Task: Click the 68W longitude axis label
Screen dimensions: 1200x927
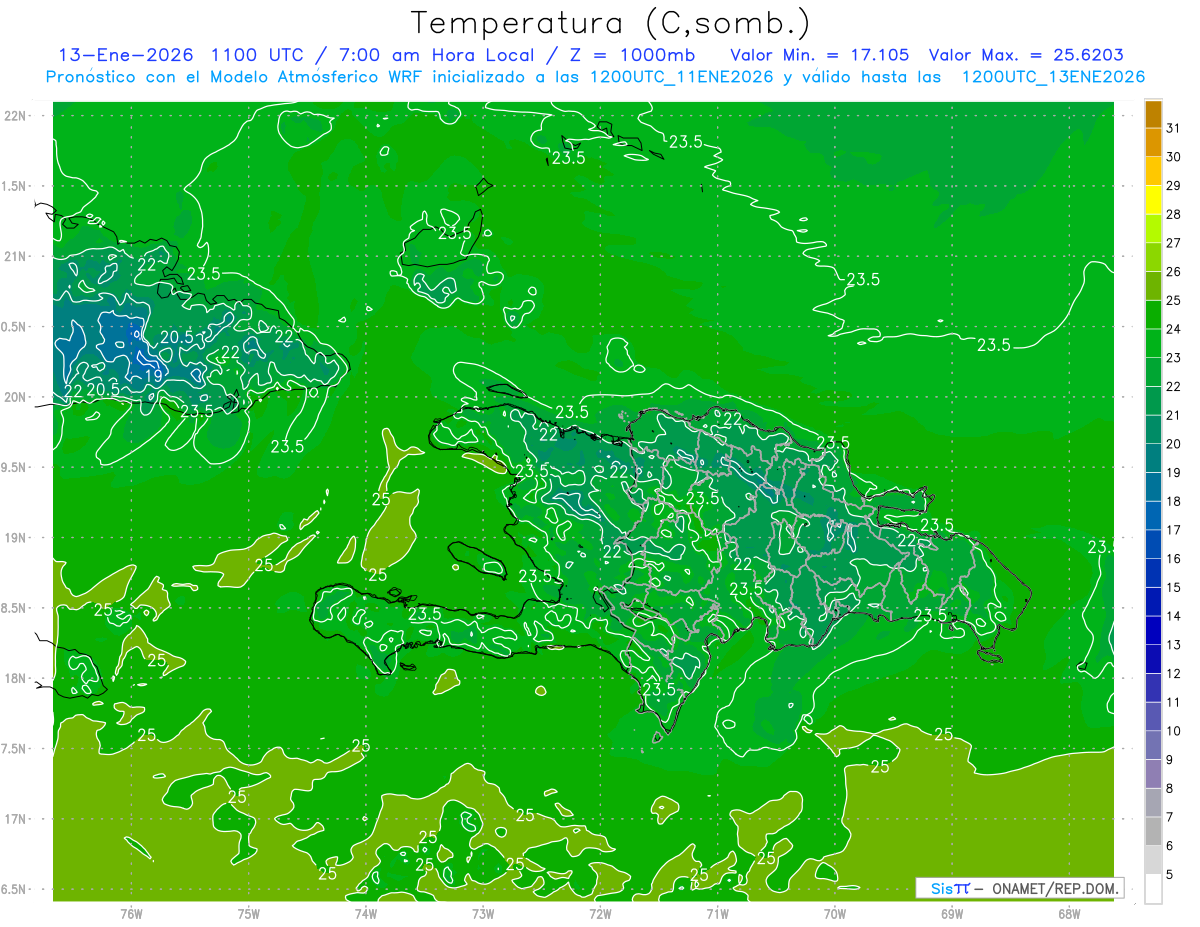Action: (x=1069, y=913)
